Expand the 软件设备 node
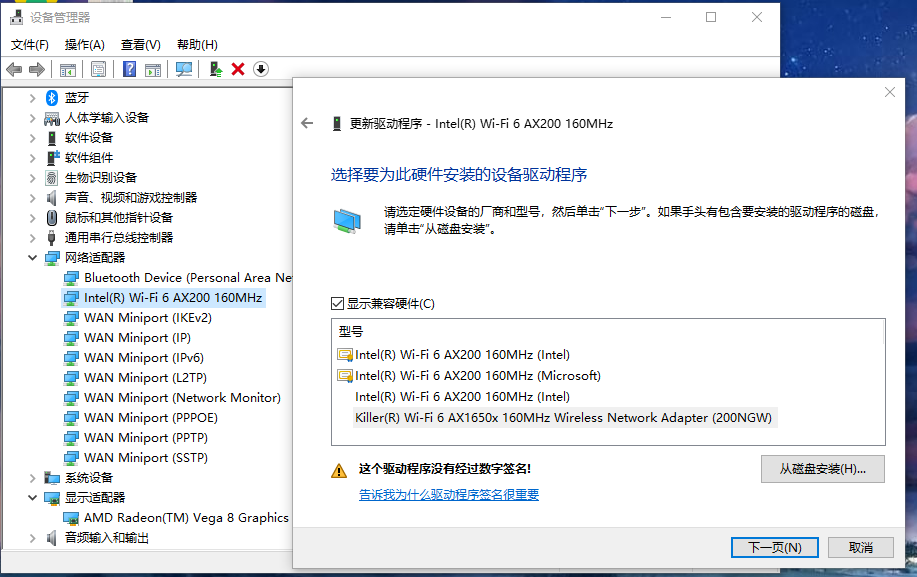Viewport: 917px width, 577px height. (33, 138)
